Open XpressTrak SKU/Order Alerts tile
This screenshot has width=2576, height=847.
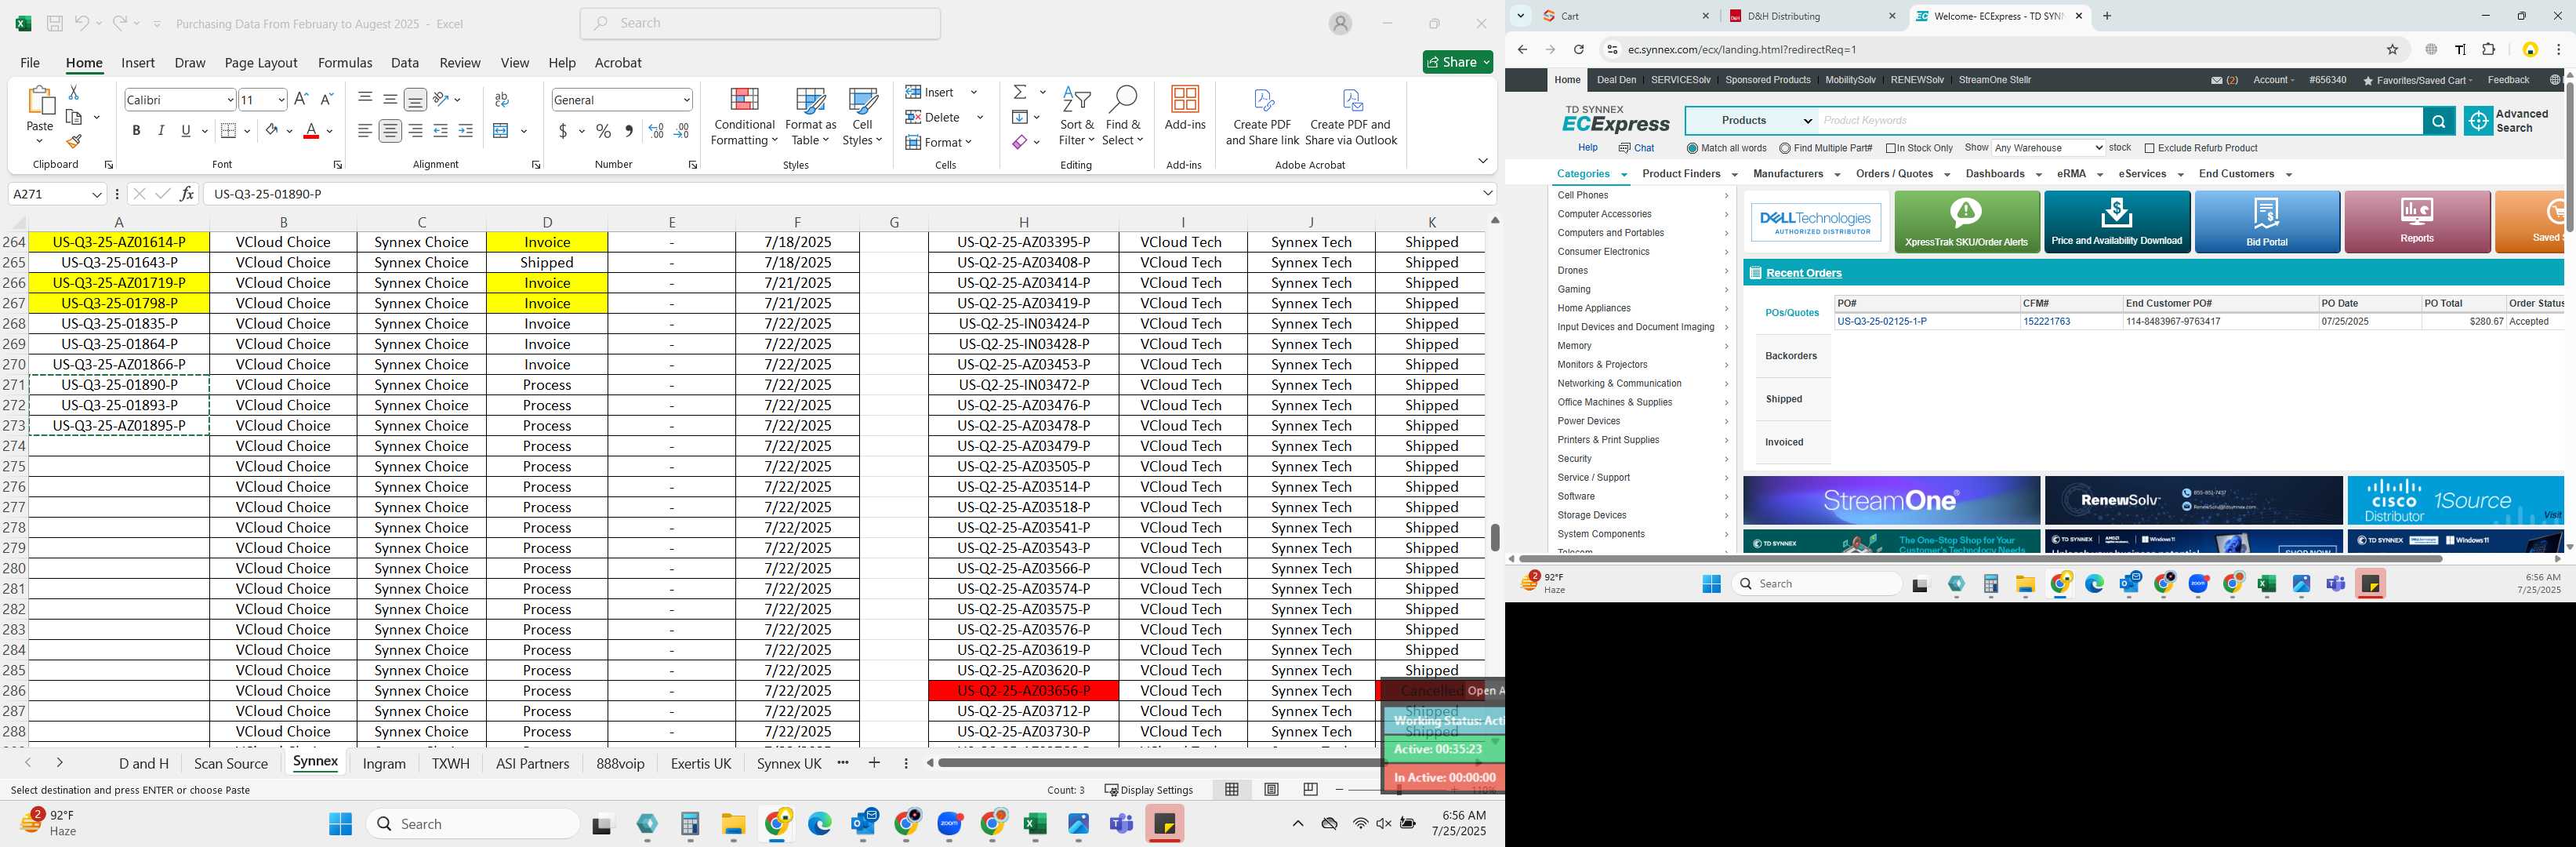[x=1966, y=222]
